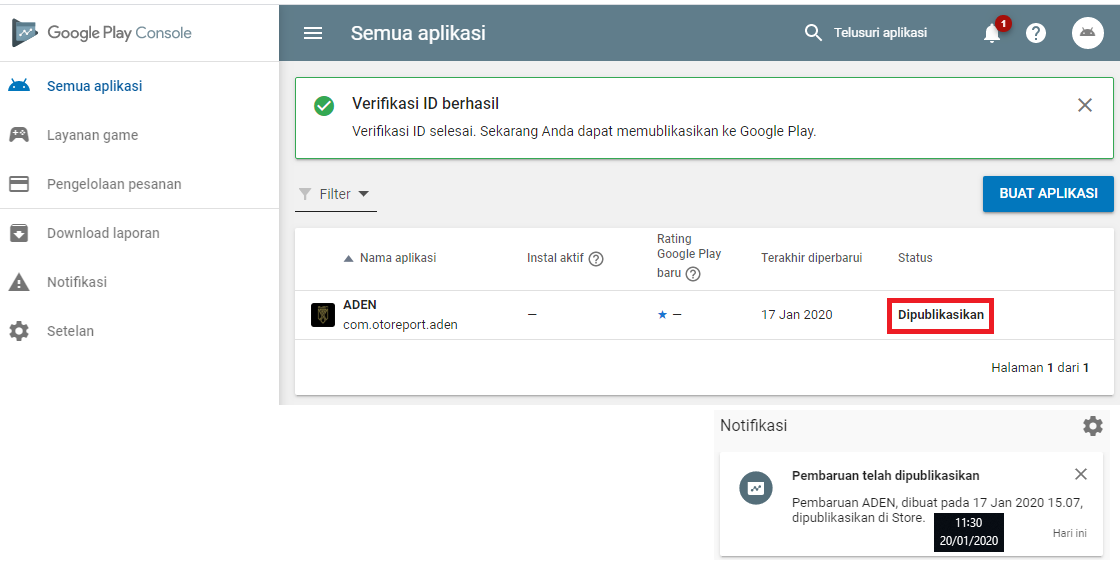Click the Instal aktif column header
Screen dimensions: 1120x580
(x=555, y=258)
